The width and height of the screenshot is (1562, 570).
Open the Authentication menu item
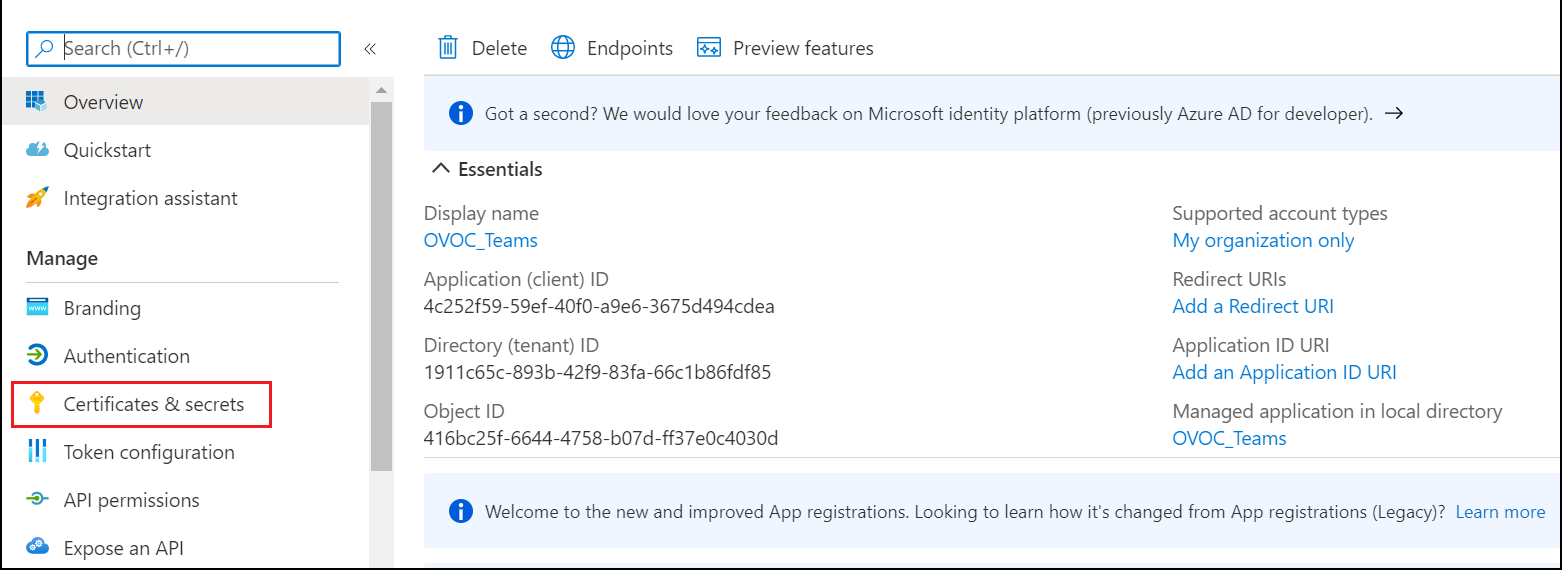pos(126,356)
